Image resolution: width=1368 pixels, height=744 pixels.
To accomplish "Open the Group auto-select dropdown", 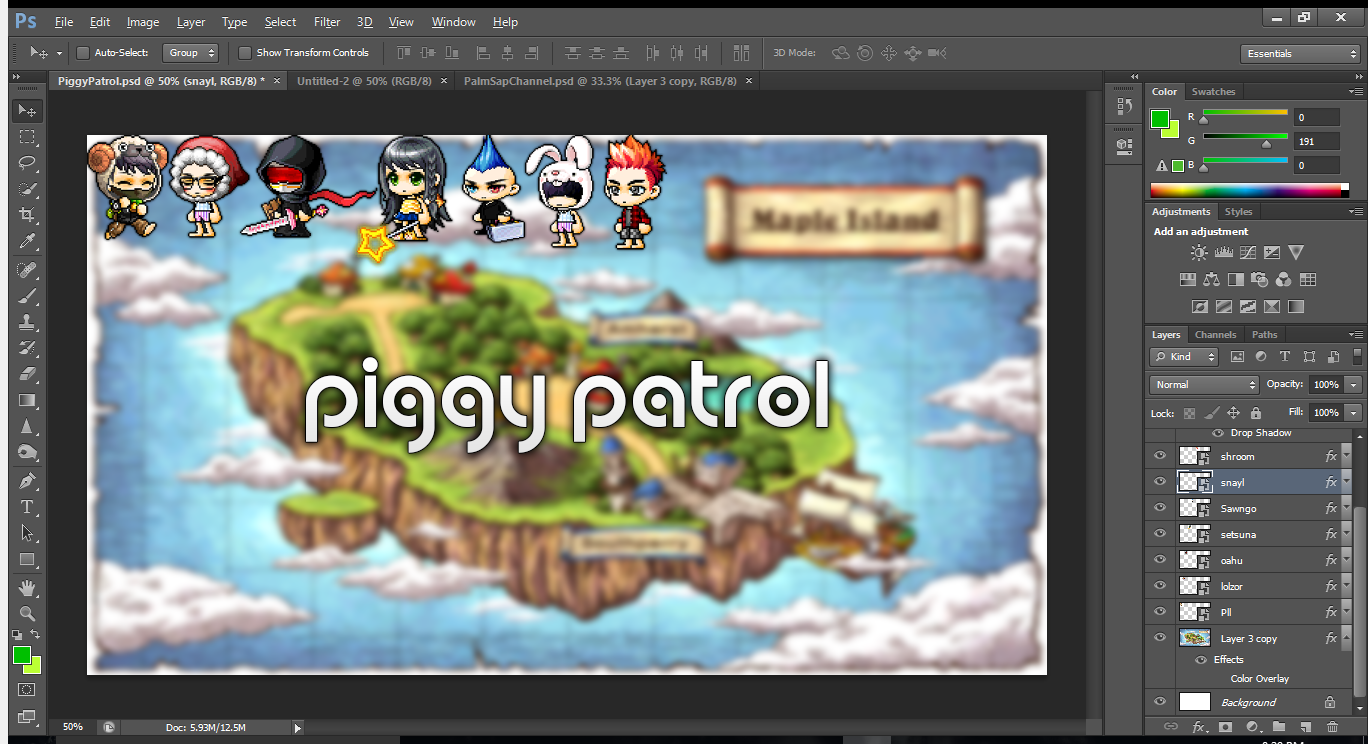I will click(x=192, y=53).
